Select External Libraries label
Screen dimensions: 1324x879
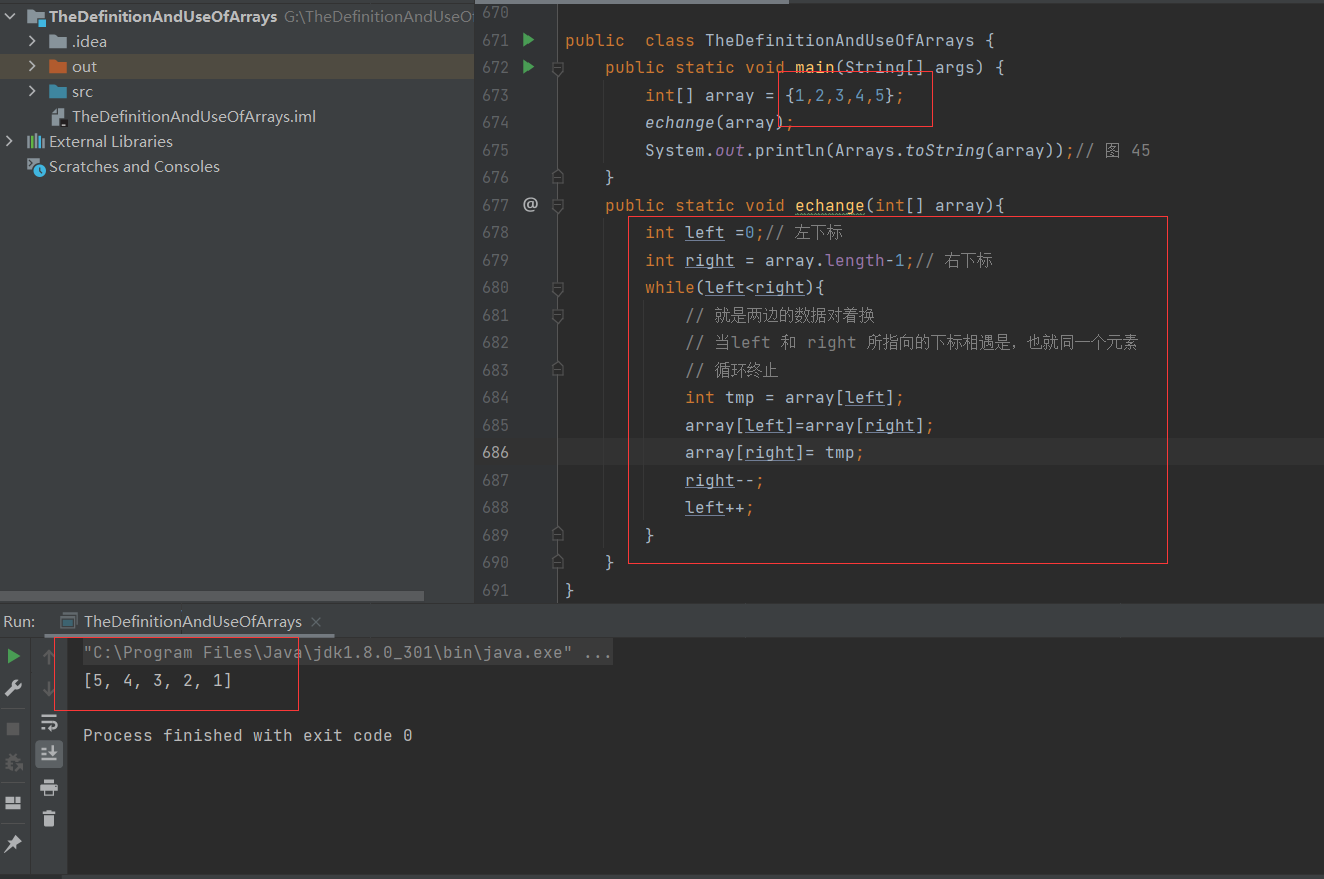pos(111,141)
